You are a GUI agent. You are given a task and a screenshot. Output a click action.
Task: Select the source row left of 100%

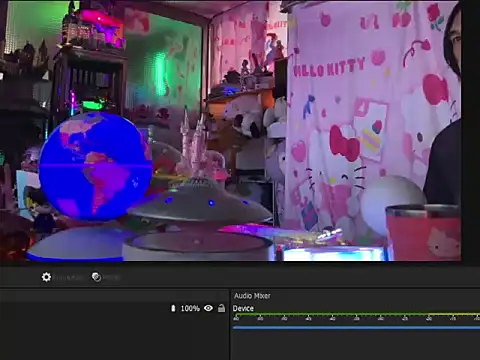pos(85,308)
